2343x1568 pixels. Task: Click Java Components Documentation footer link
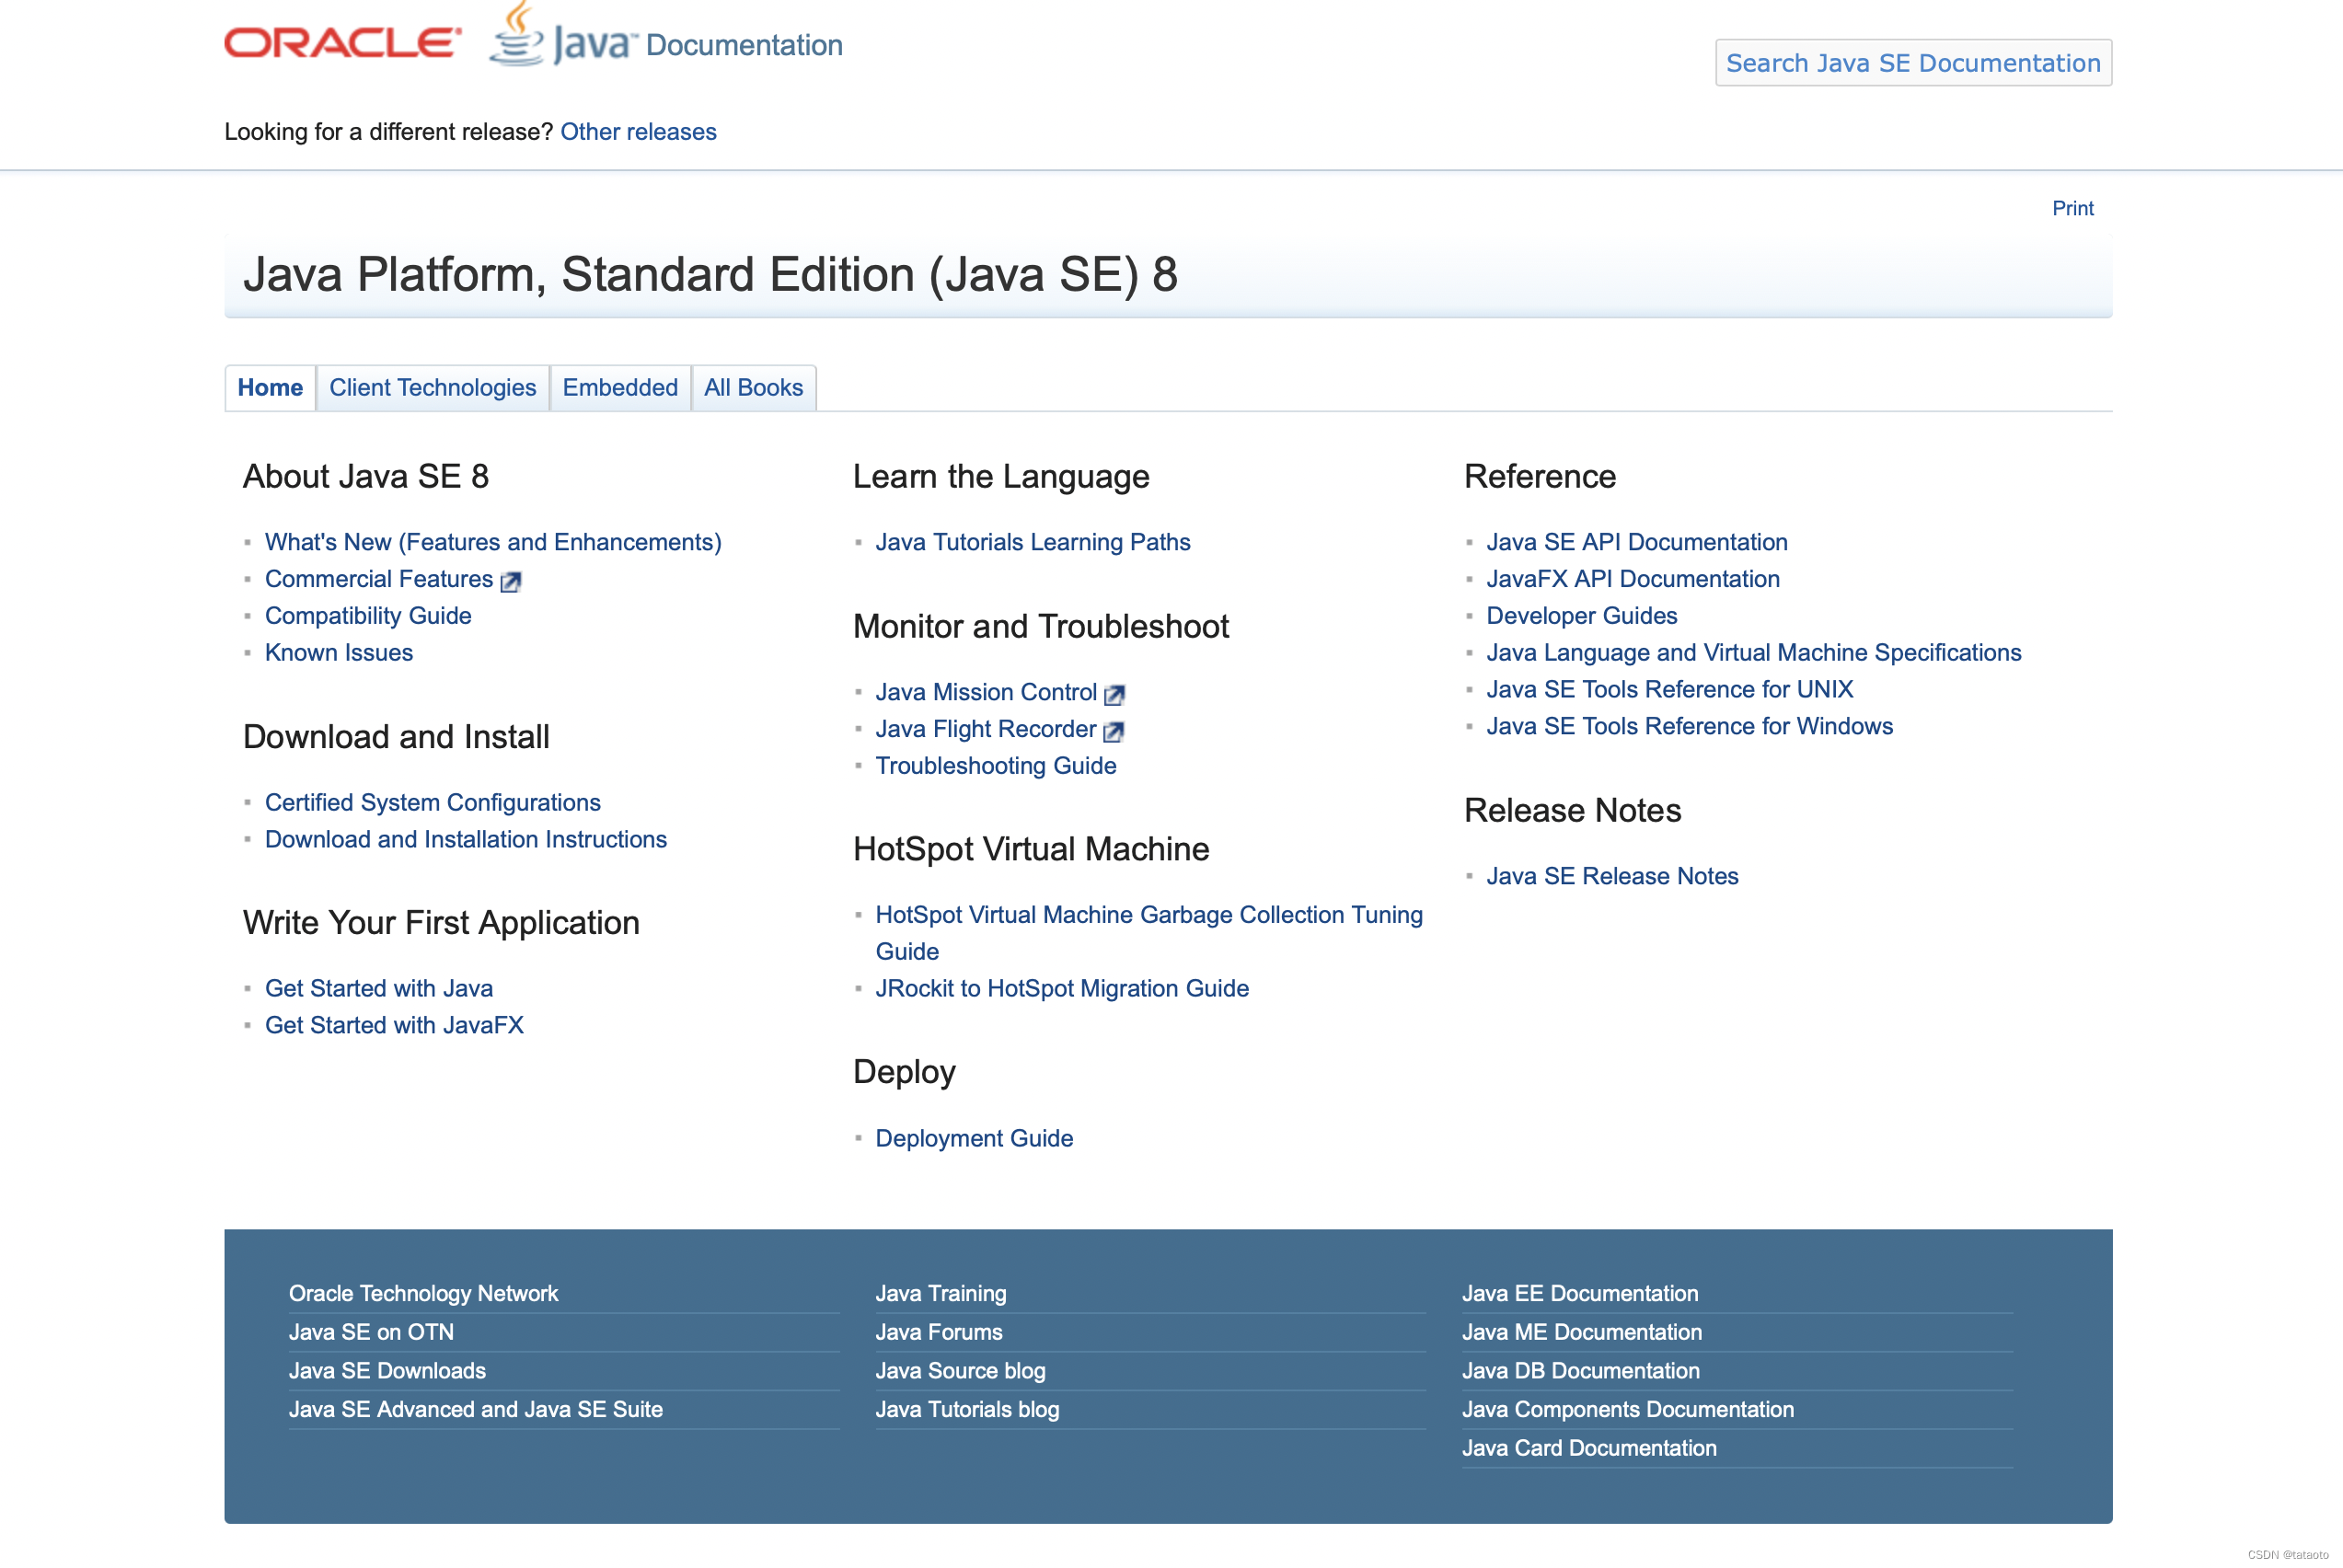coord(1628,1410)
